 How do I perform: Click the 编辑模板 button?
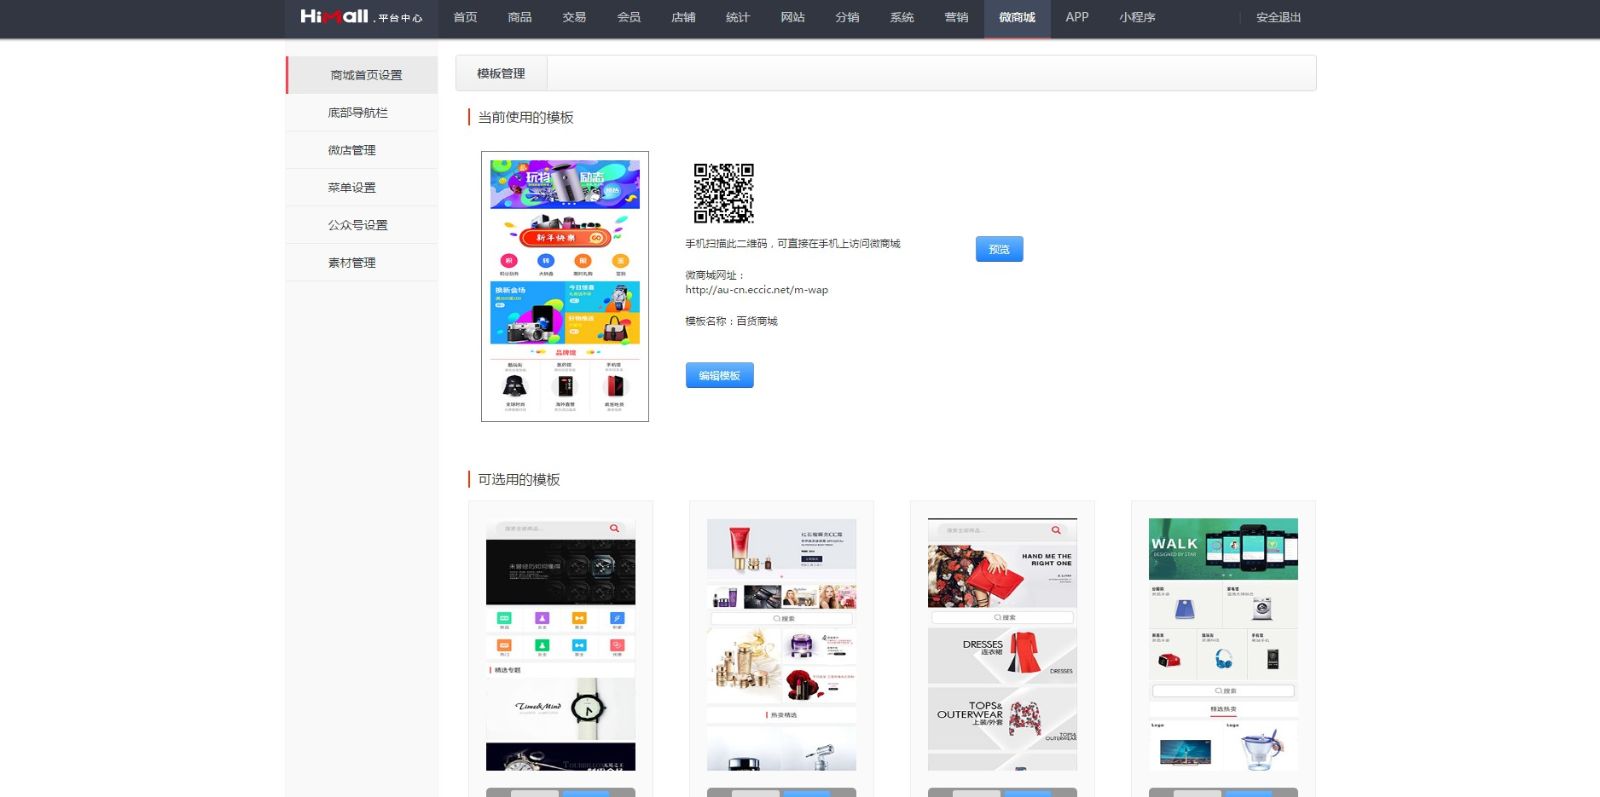click(719, 376)
